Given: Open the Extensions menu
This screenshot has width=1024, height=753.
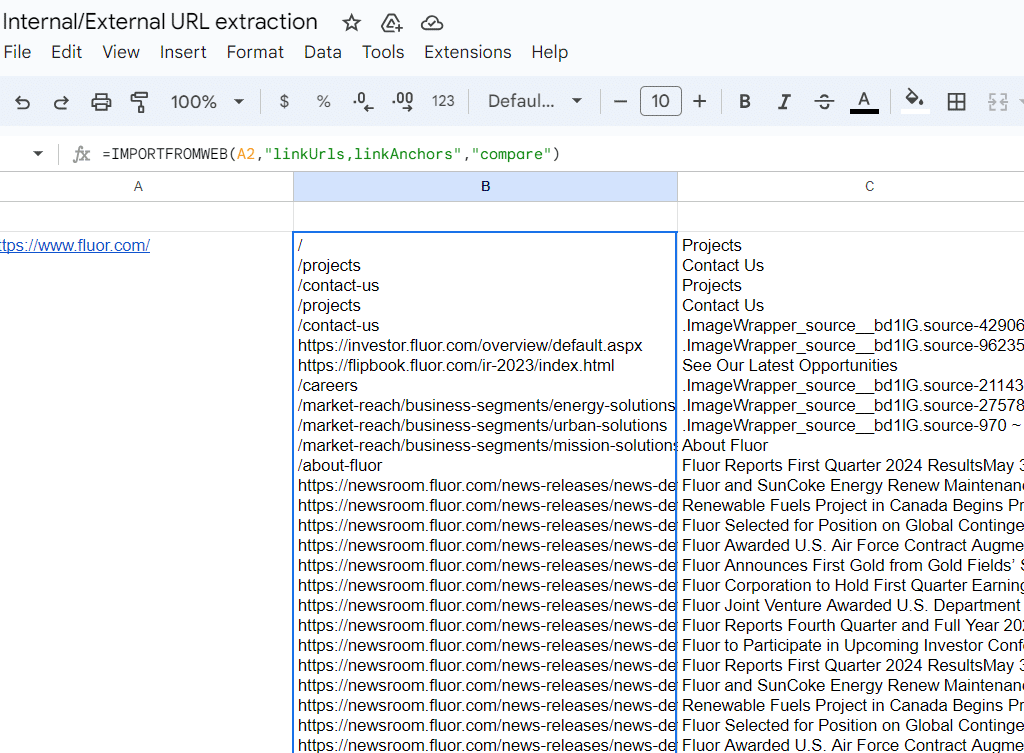Looking at the screenshot, I should coord(467,52).
